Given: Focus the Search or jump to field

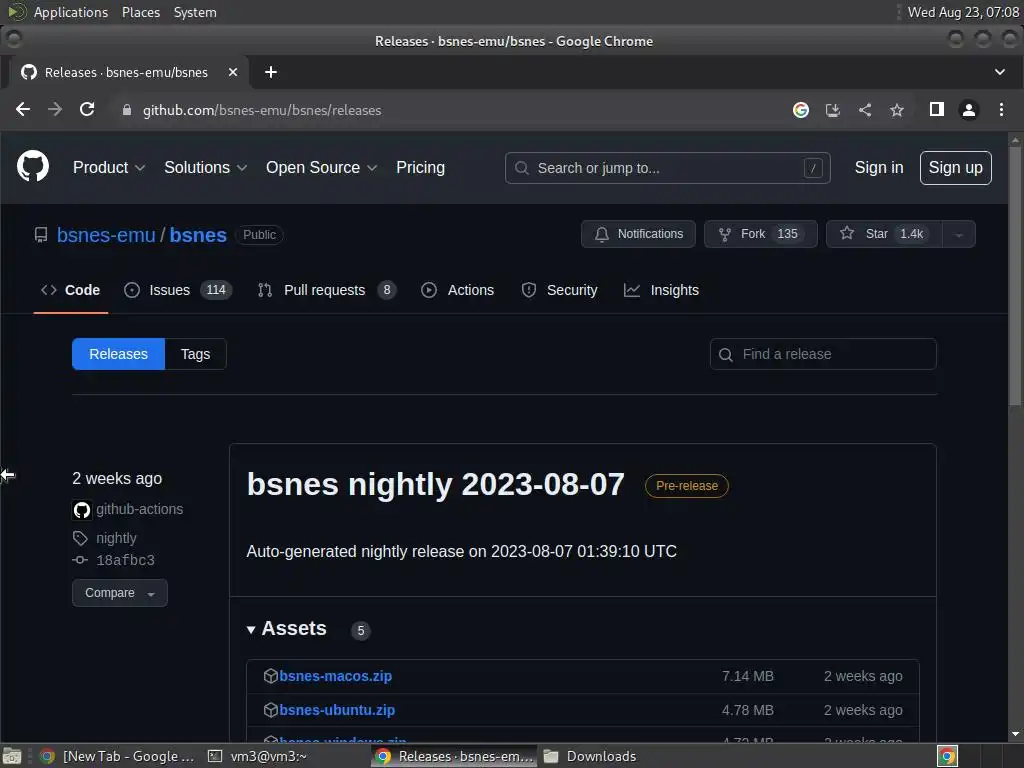Looking at the screenshot, I should (x=667, y=168).
